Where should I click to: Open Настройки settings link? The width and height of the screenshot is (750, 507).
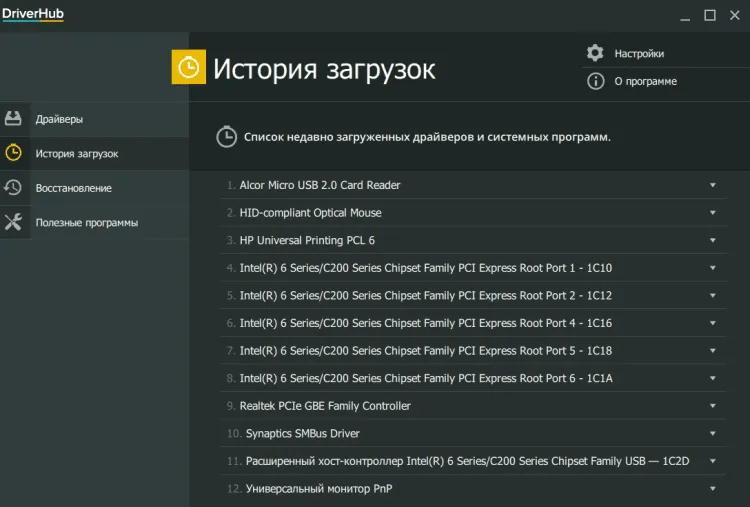coord(639,53)
